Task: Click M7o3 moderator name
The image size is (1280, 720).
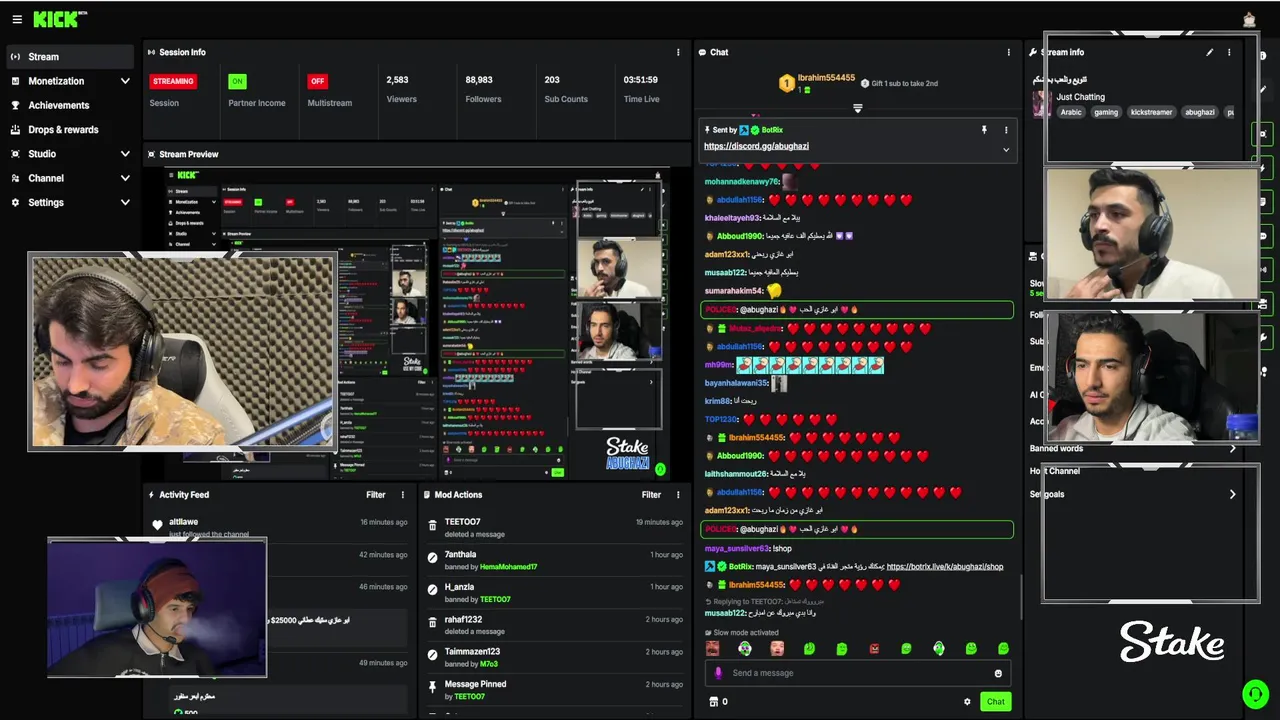Action: click(488, 664)
